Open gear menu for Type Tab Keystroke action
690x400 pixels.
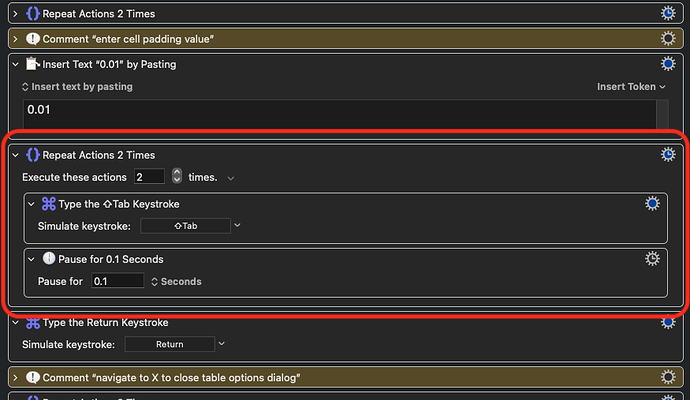652,204
